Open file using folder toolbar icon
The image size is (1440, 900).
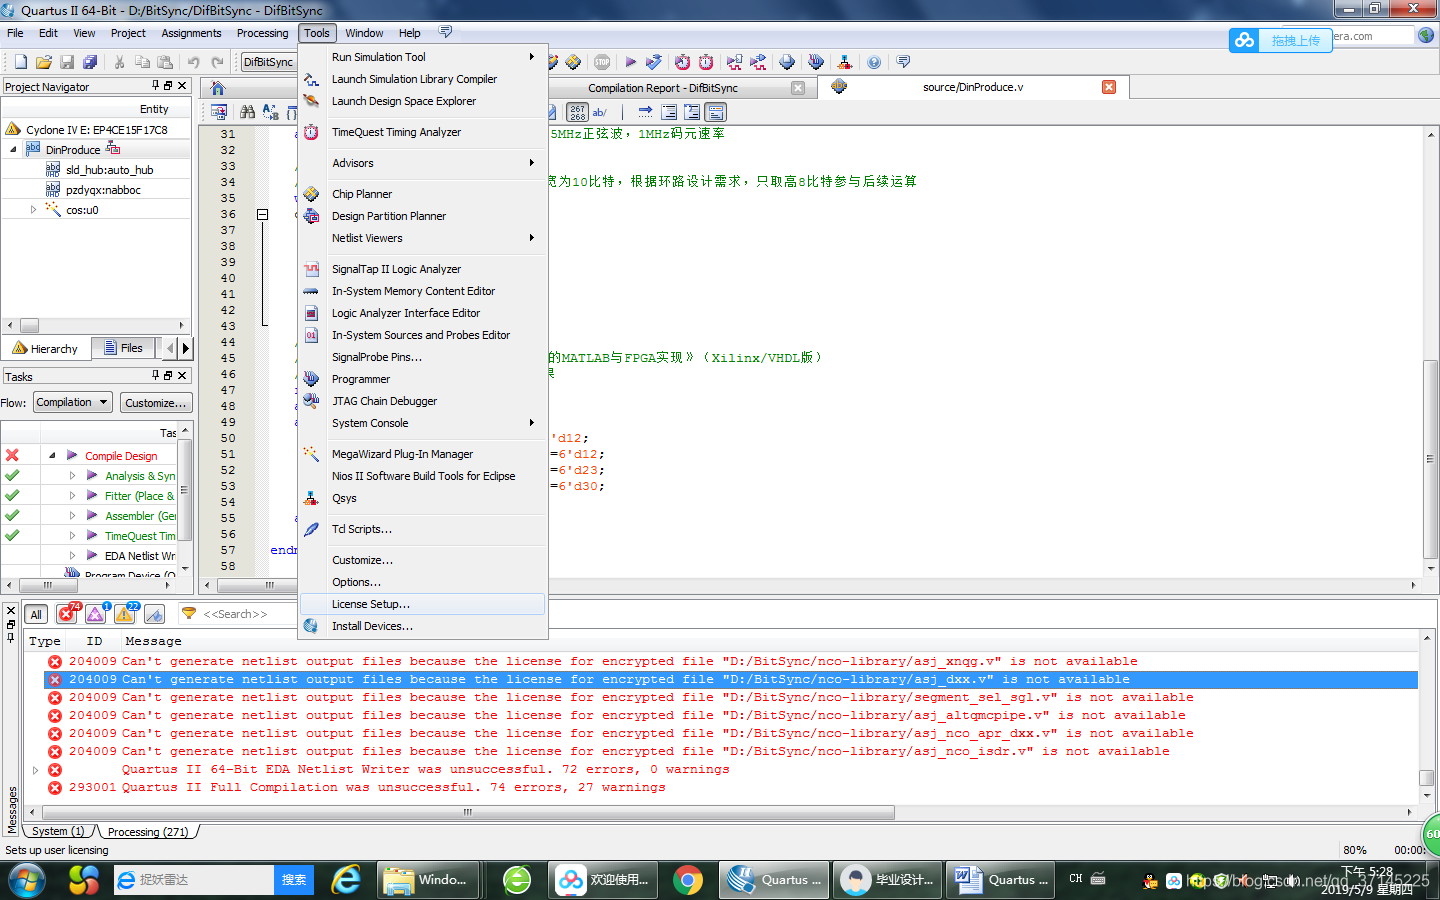tap(44, 62)
